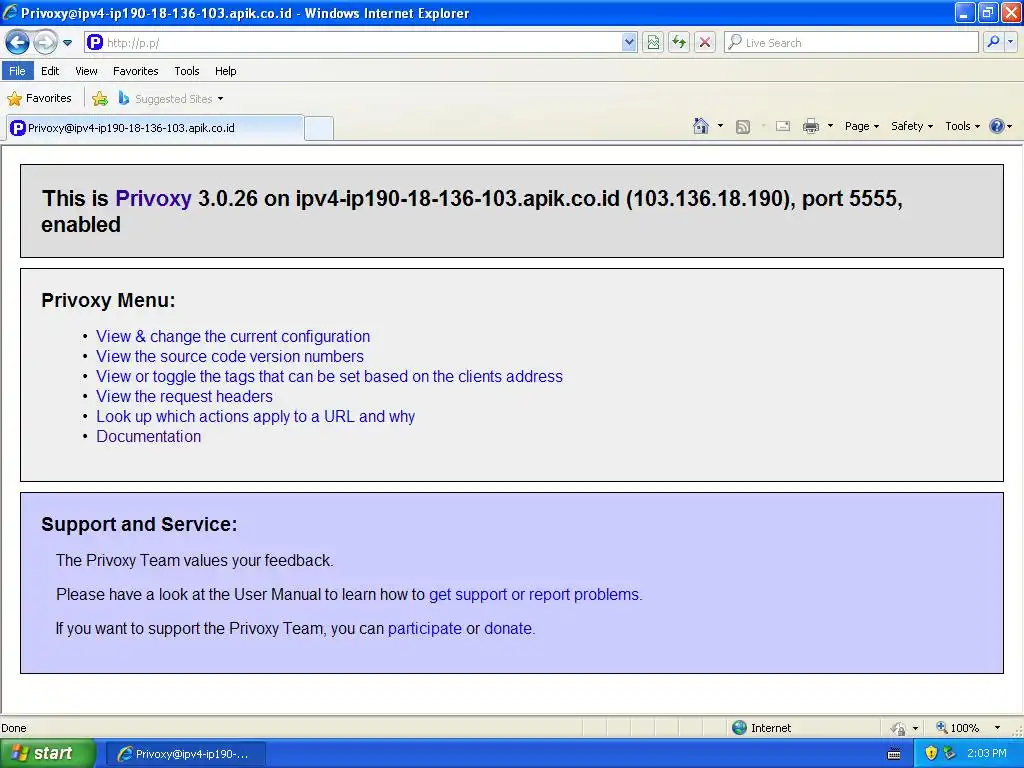The height and width of the screenshot is (768, 1024).
Task: Open the recent pages dropdown arrow
Action: tap(67, 43)
